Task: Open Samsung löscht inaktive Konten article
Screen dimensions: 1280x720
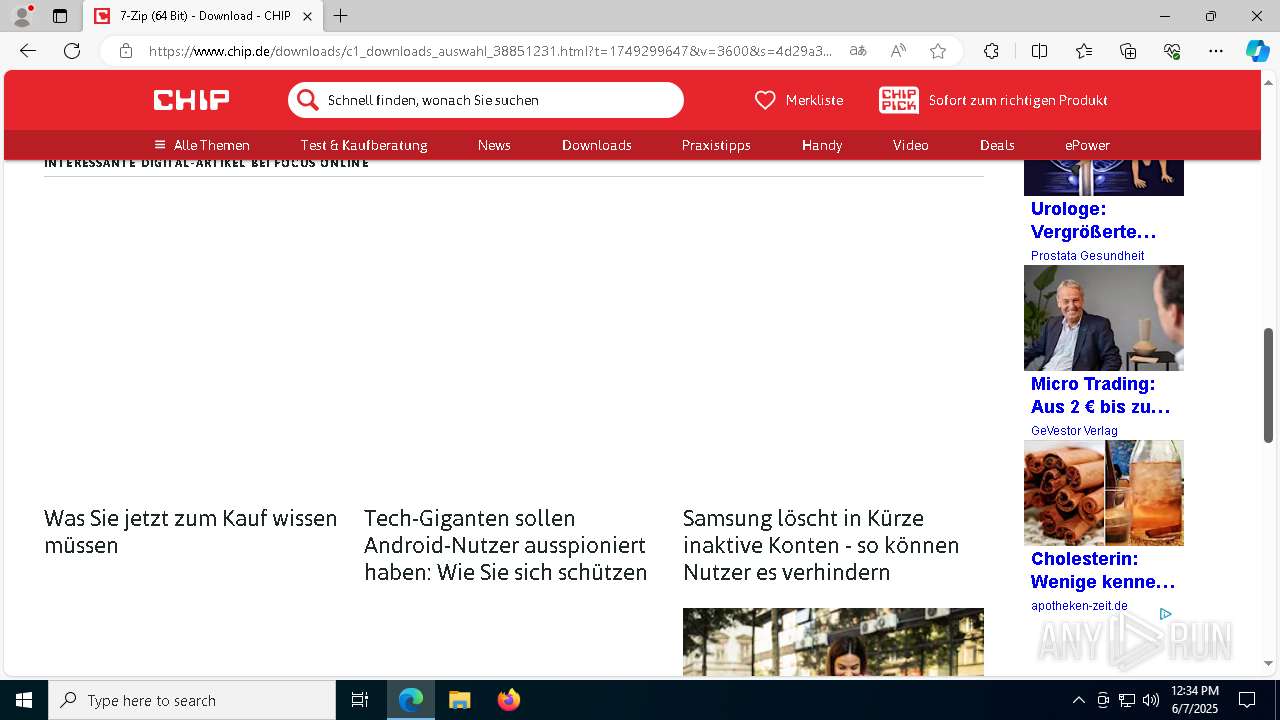Action: [821, 545]
